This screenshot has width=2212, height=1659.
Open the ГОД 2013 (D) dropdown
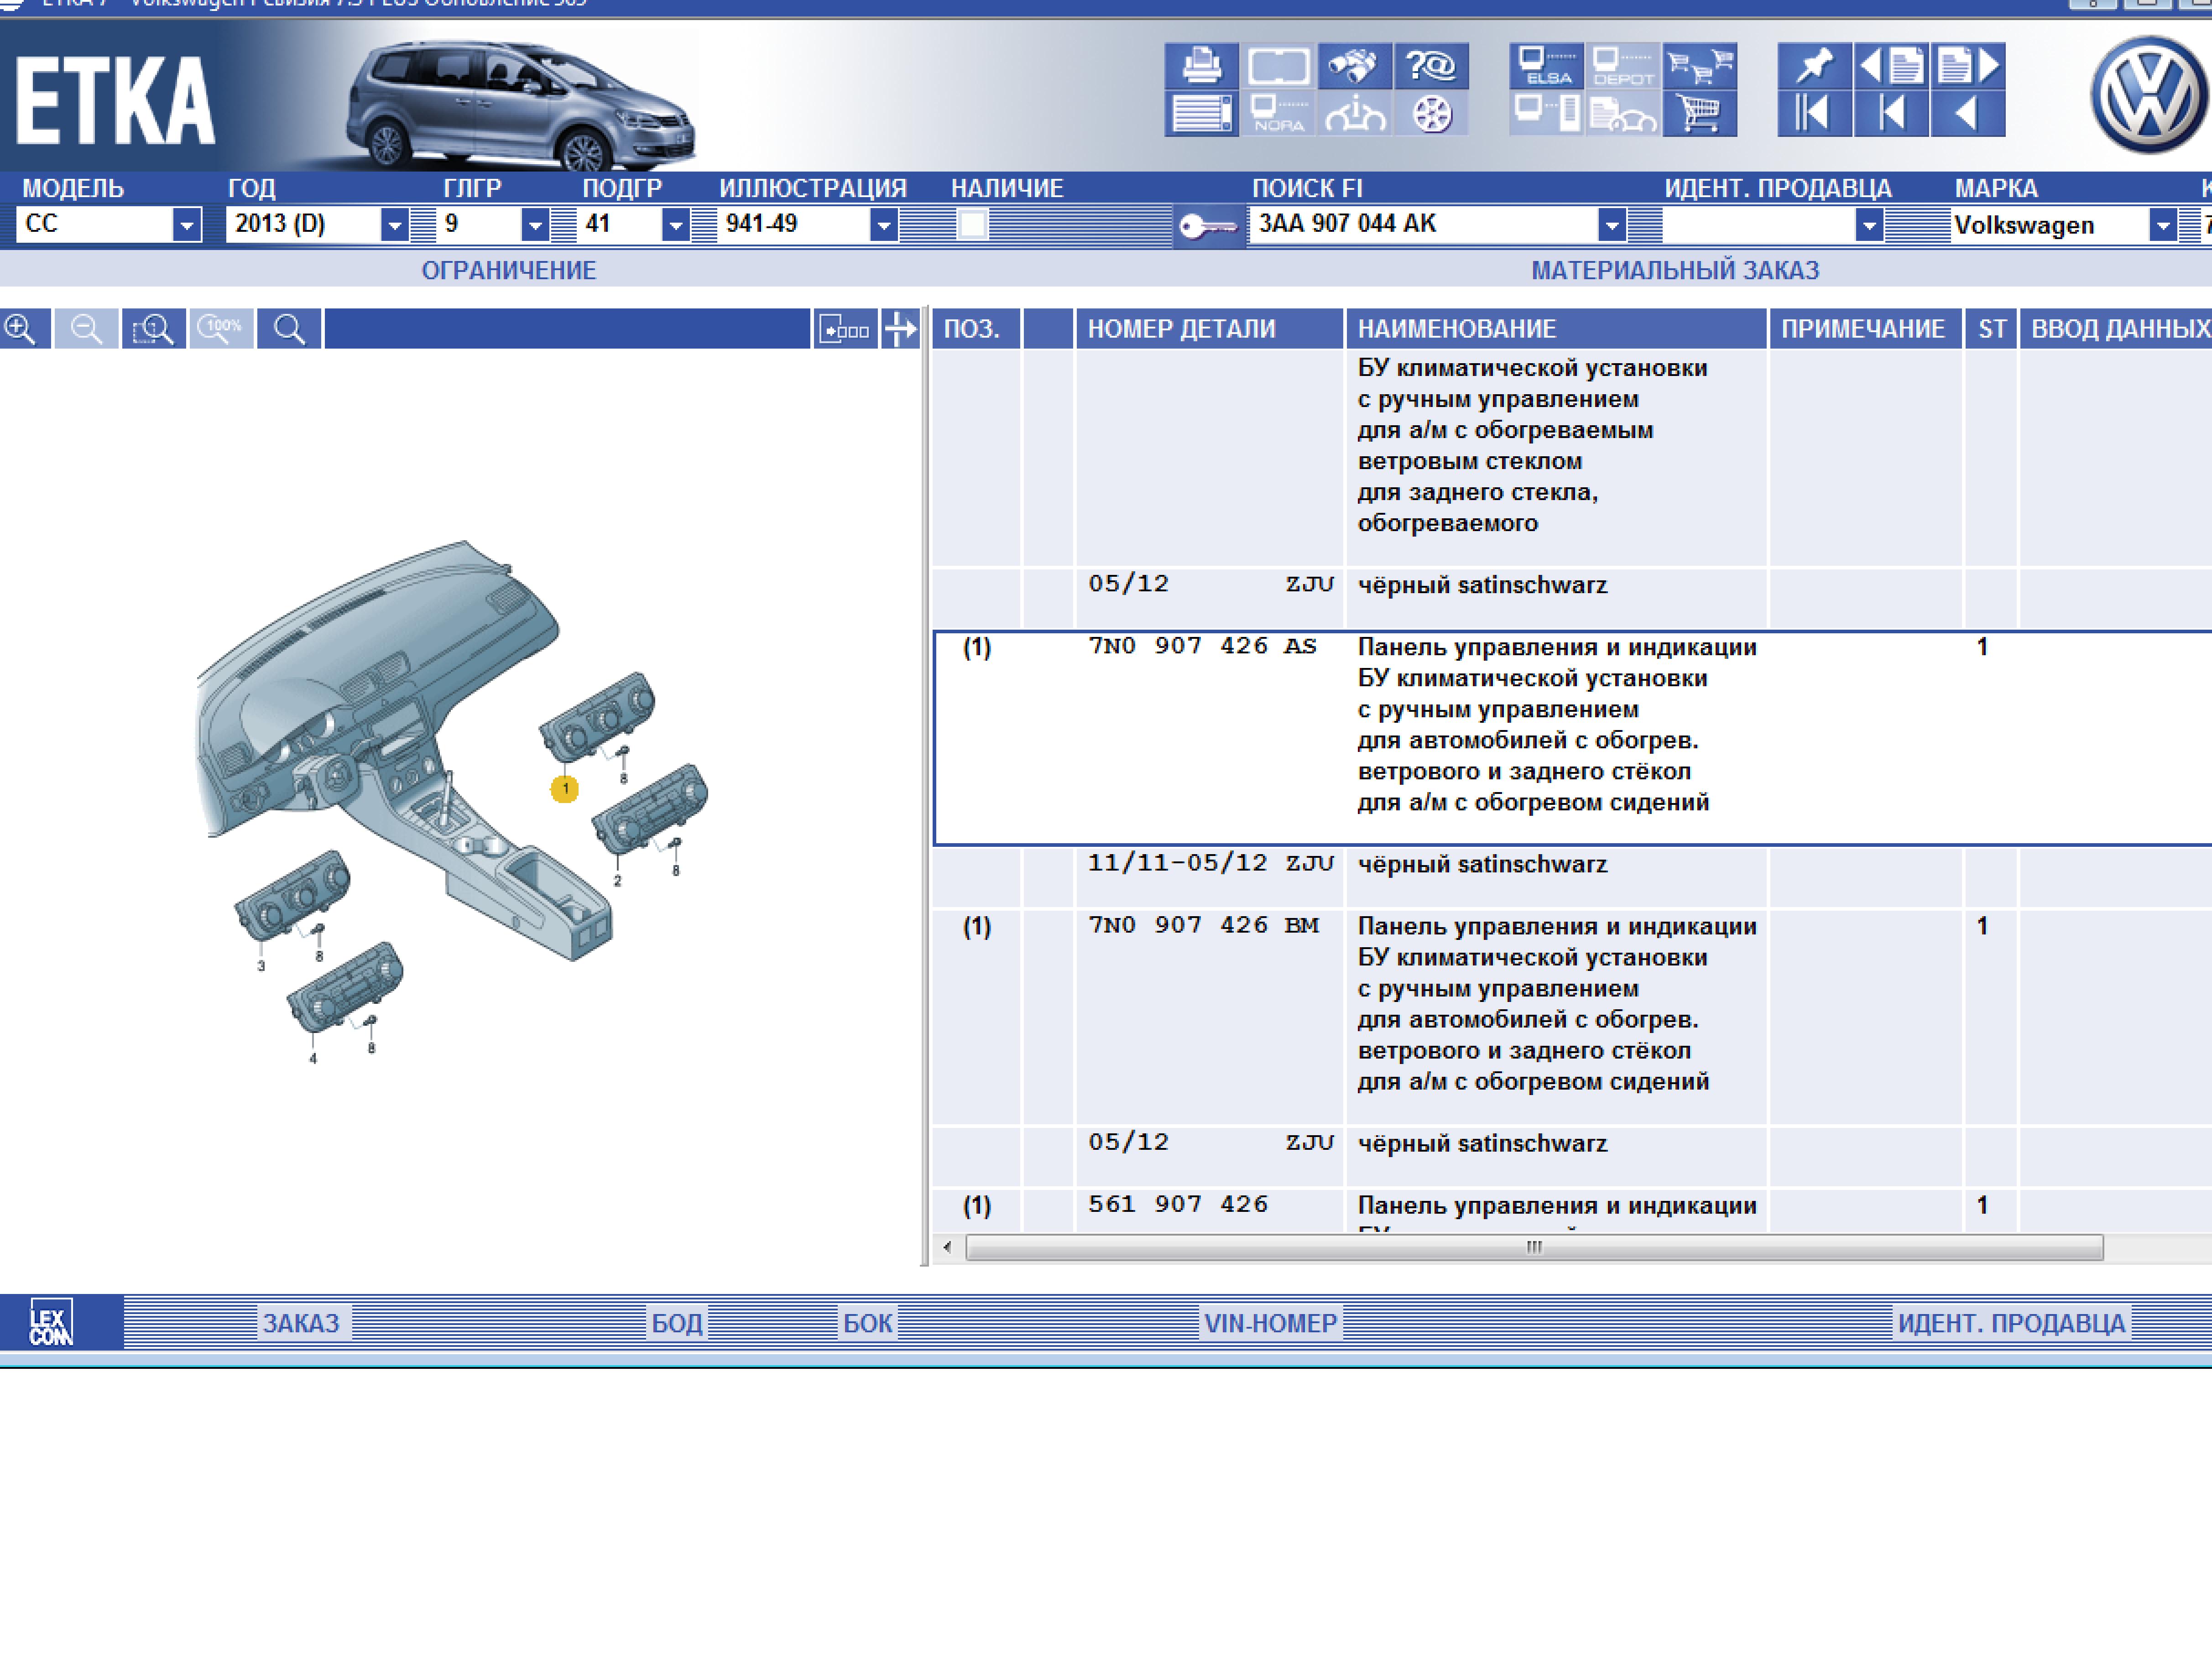395,225
